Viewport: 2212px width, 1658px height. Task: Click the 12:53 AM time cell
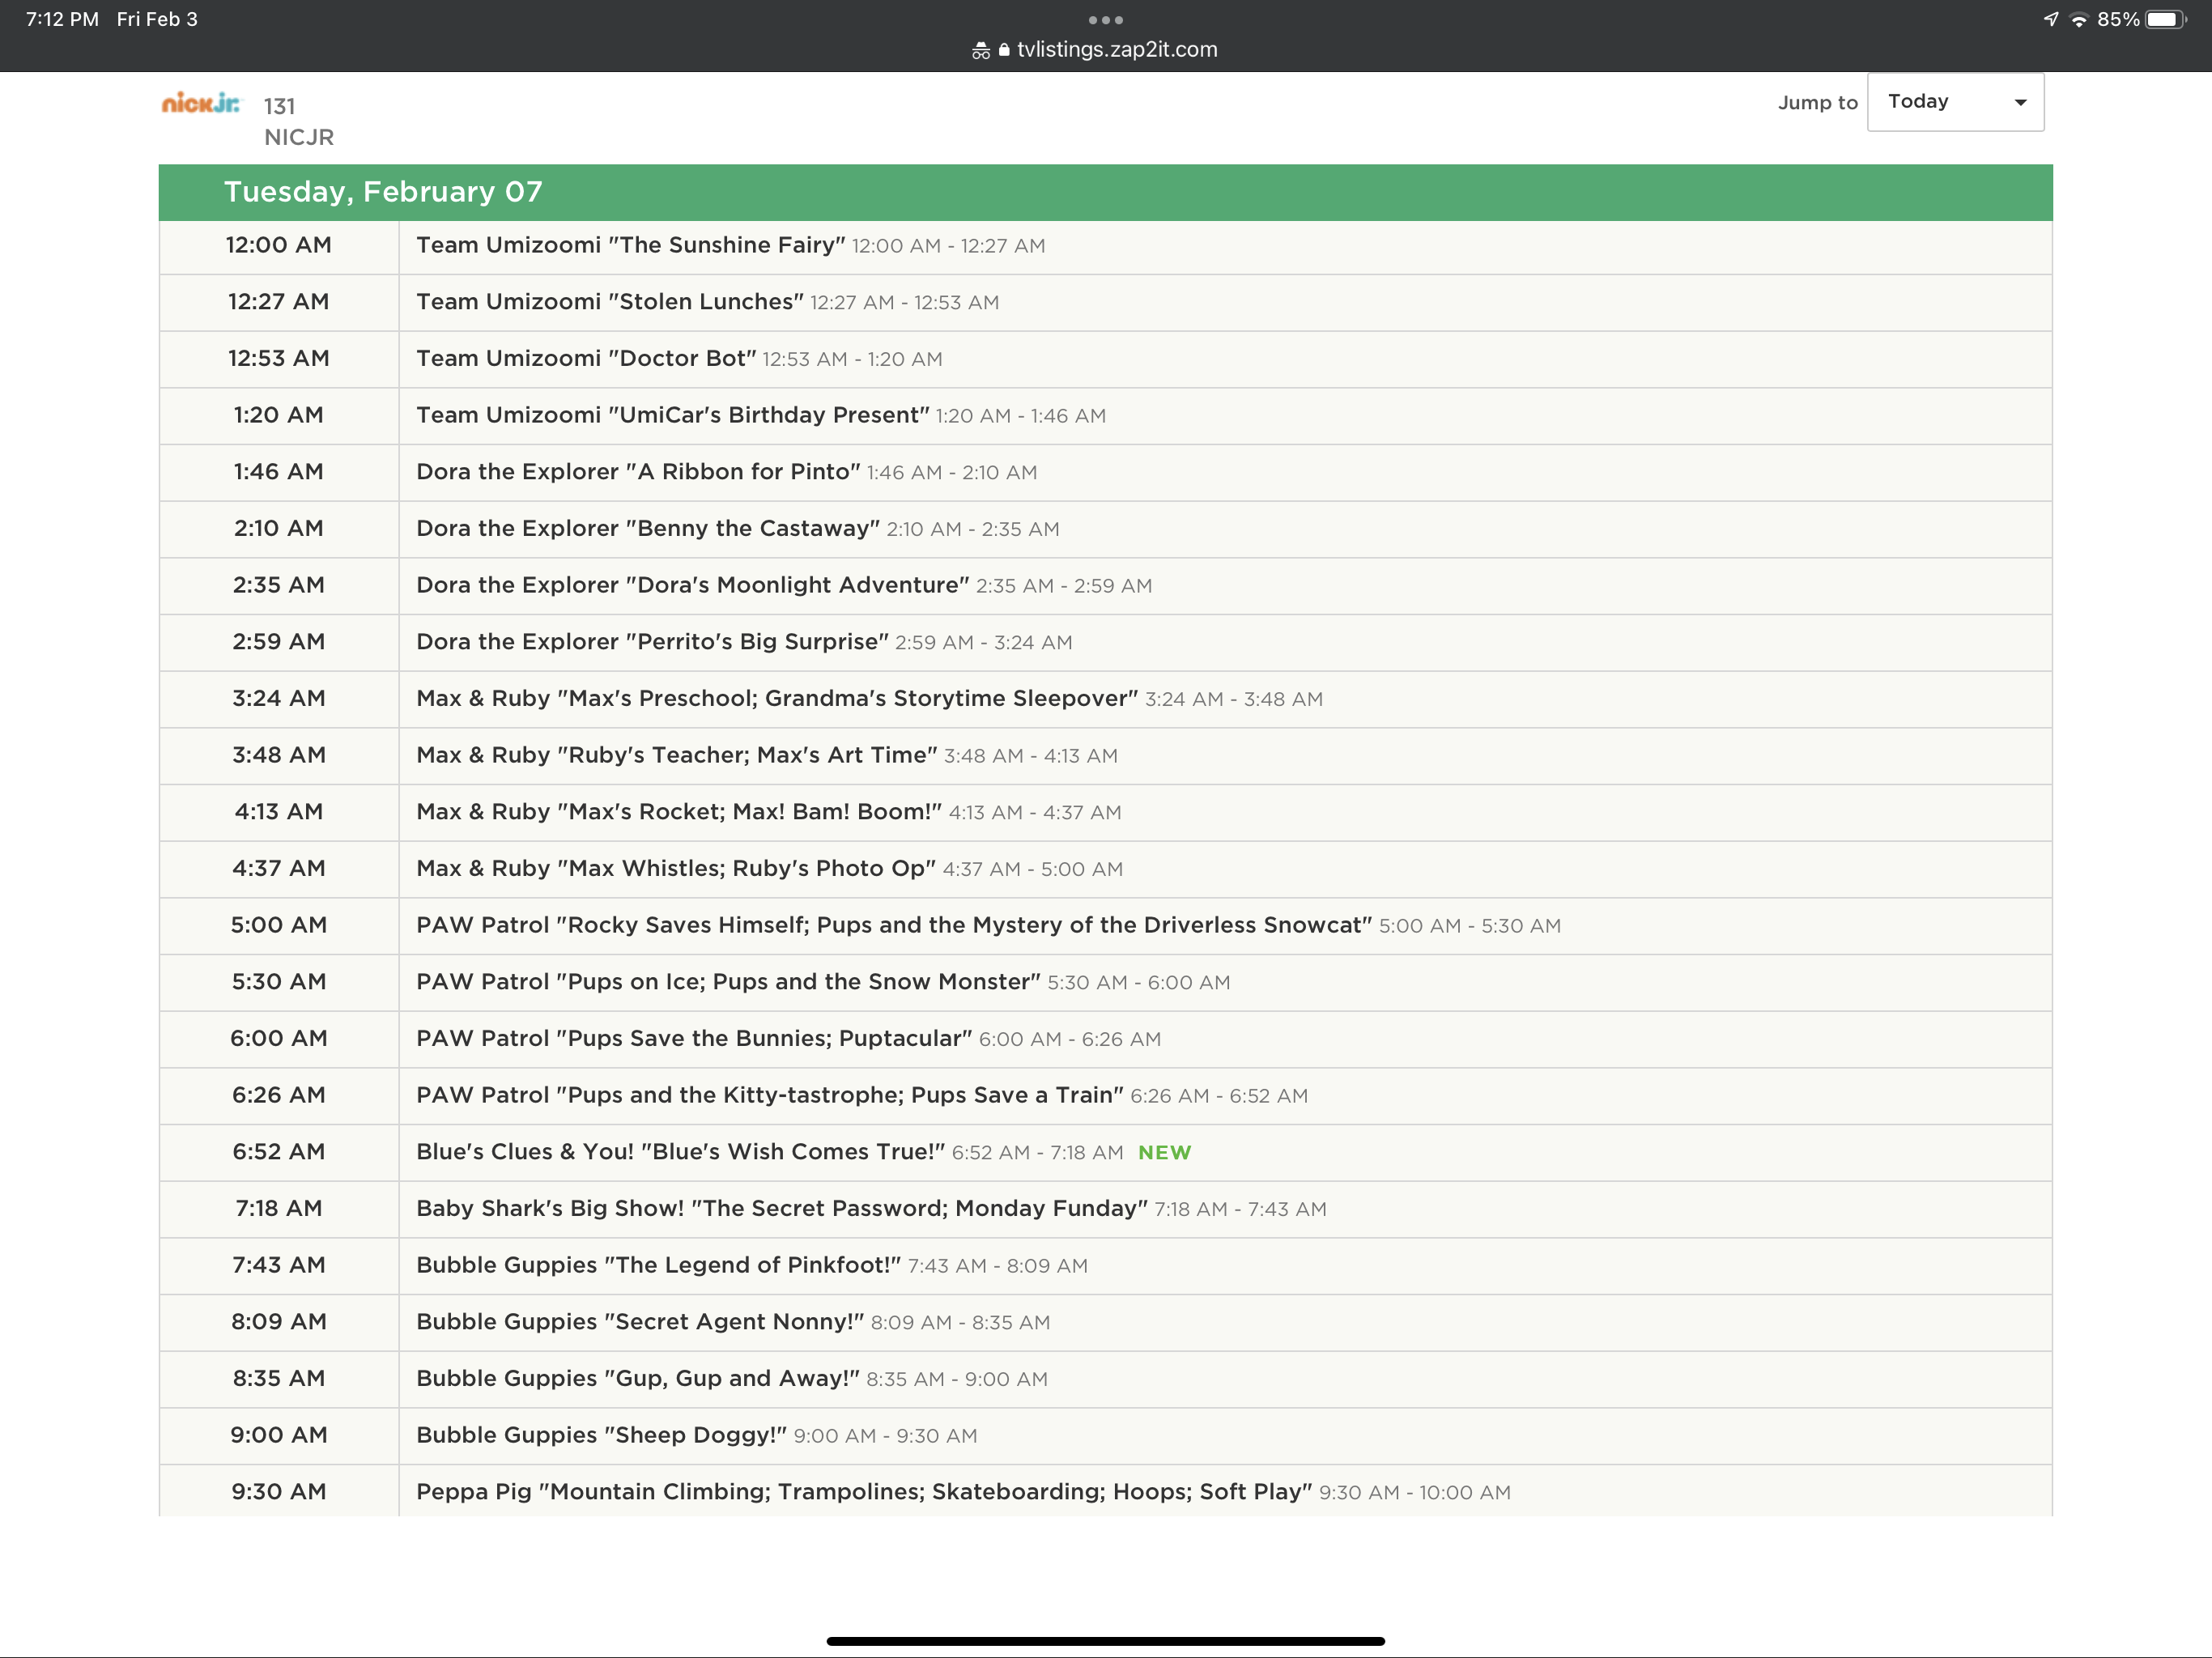[x=279, y=359]
